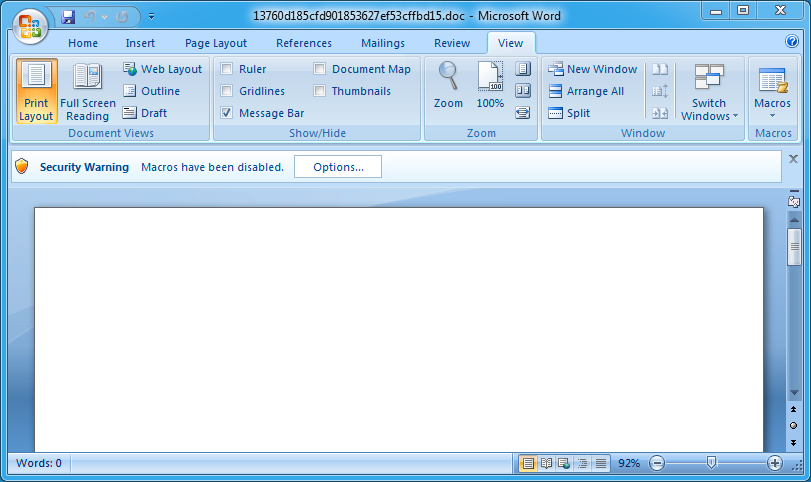This screenshot has height=482, width=811.
Task: Click the Next Page double-arrow button
Action: point(793,443)
